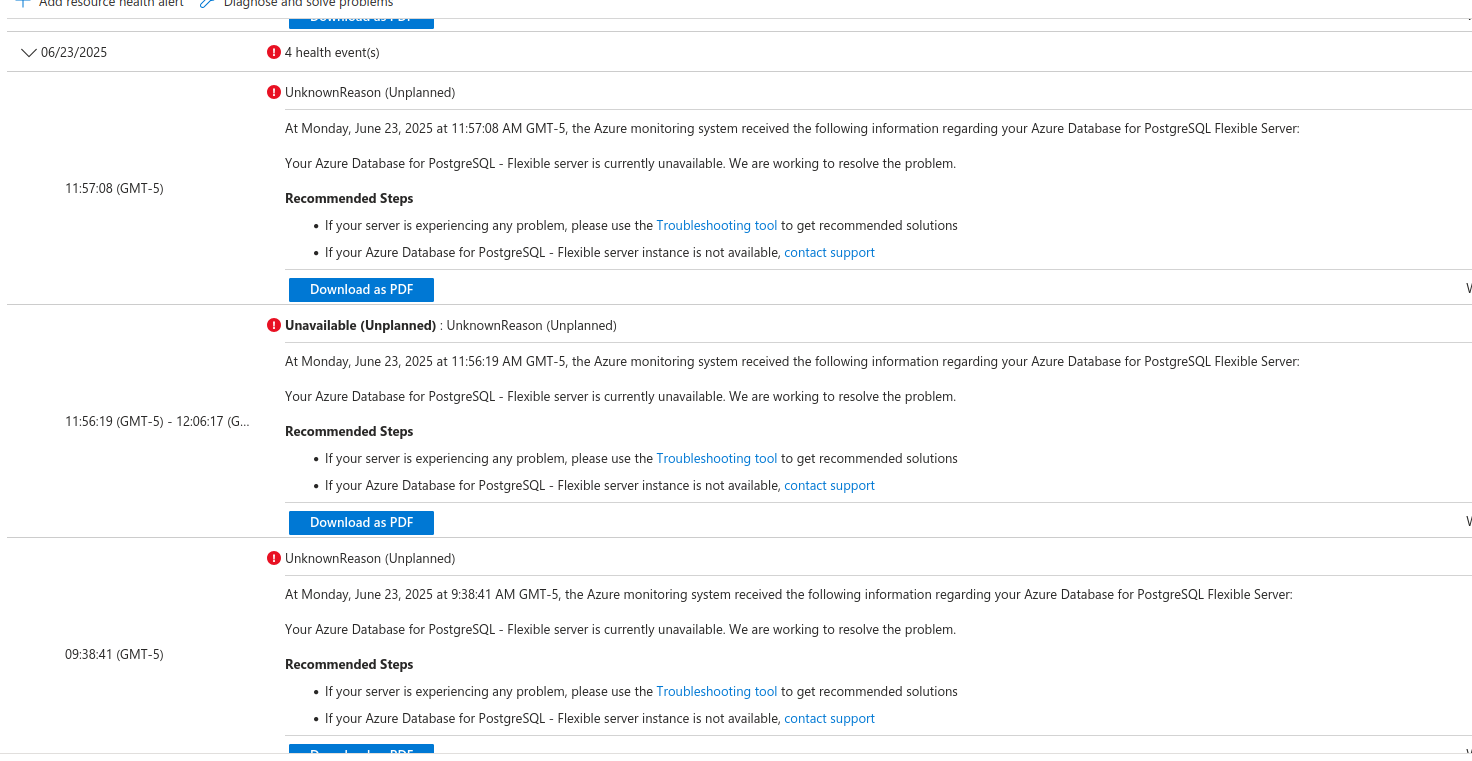
Task: Click error icon of 09:38:41 UnknownReason event
Action: (x=274, y=558)
